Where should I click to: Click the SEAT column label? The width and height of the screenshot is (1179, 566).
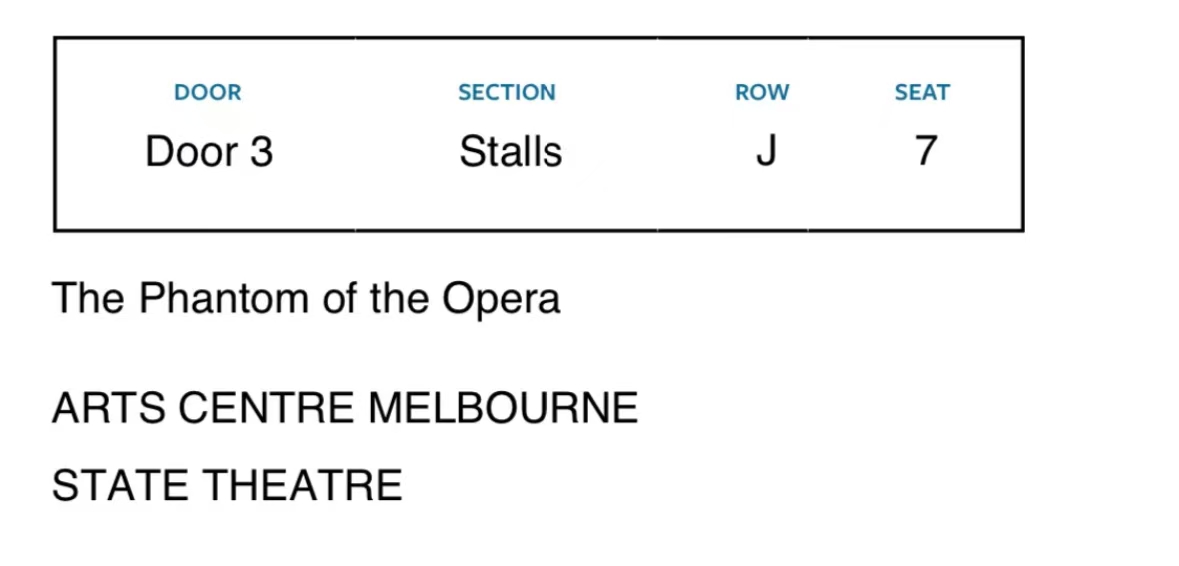pos(922,93)
